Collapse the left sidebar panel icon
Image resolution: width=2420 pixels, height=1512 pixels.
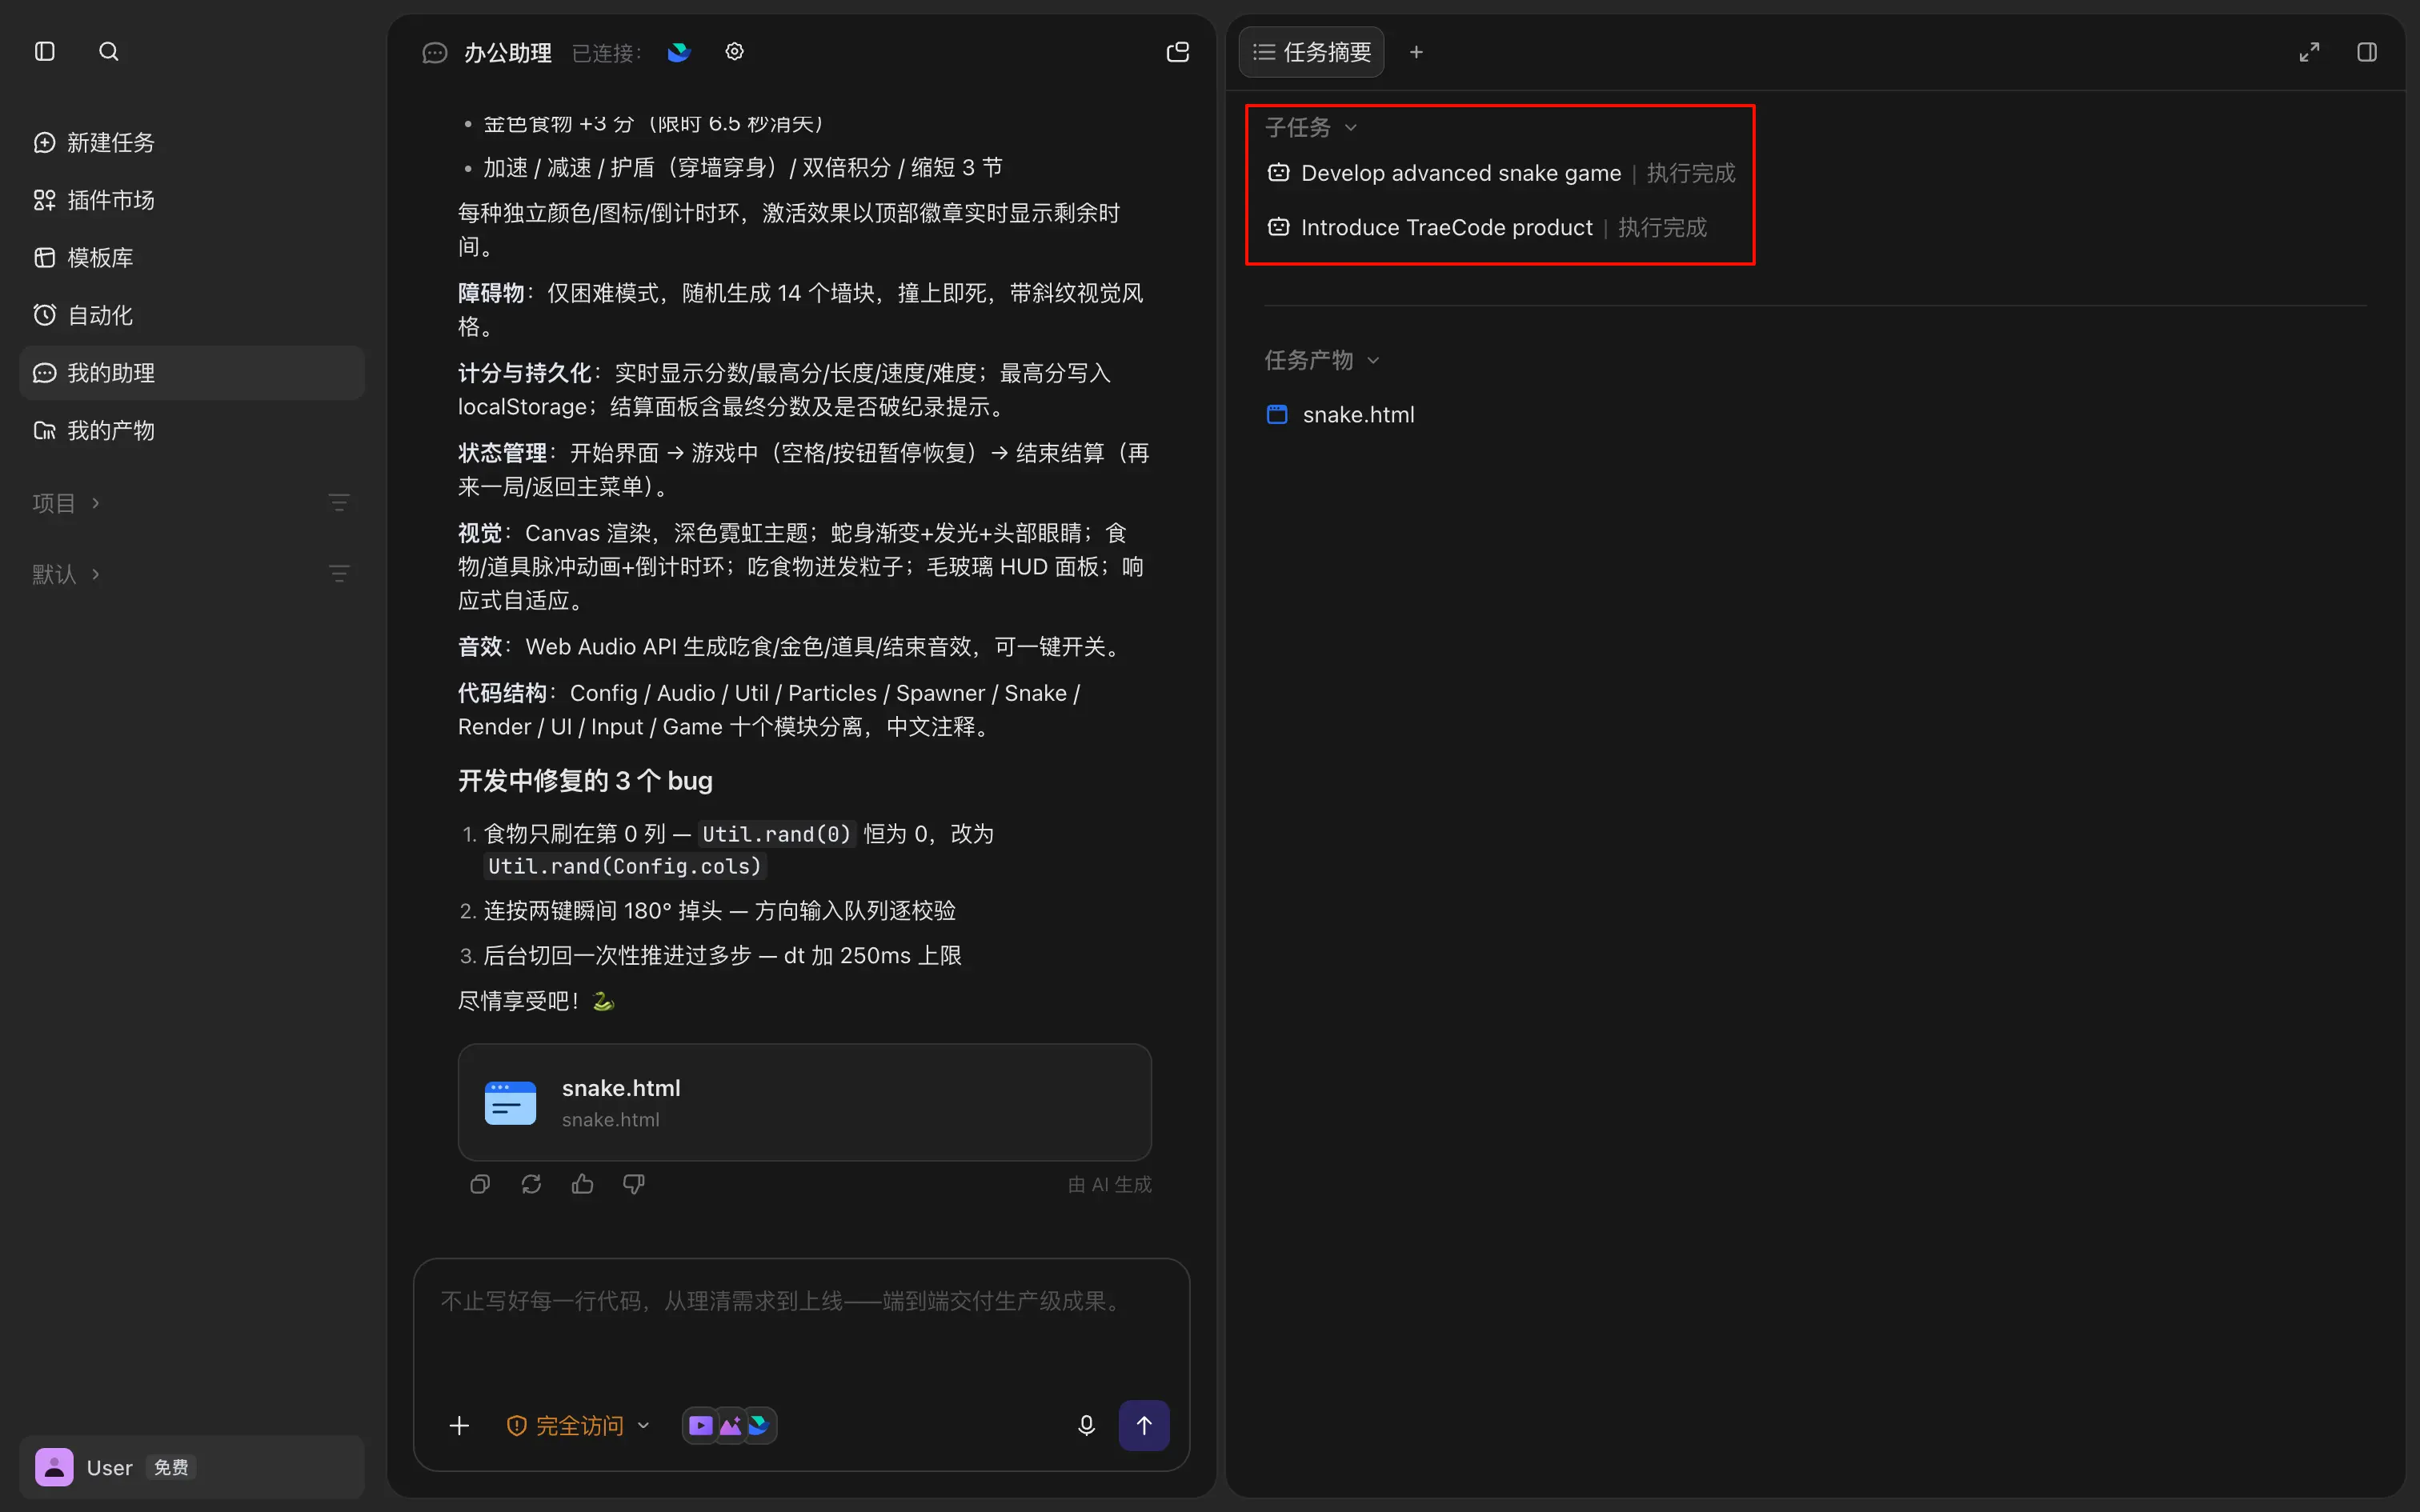(x=45, y=51)
